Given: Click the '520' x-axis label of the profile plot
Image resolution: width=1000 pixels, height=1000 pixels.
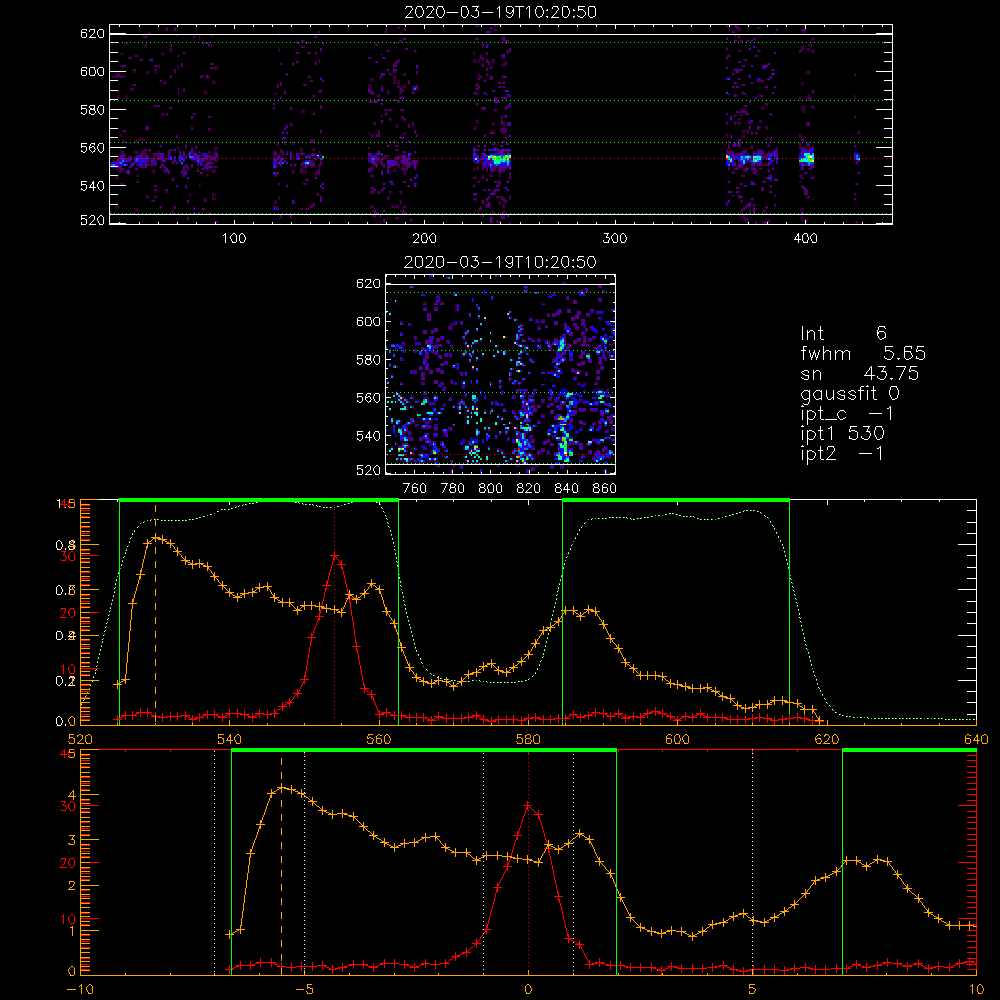Looking at the screenshot, I should [x=80, y=739].
